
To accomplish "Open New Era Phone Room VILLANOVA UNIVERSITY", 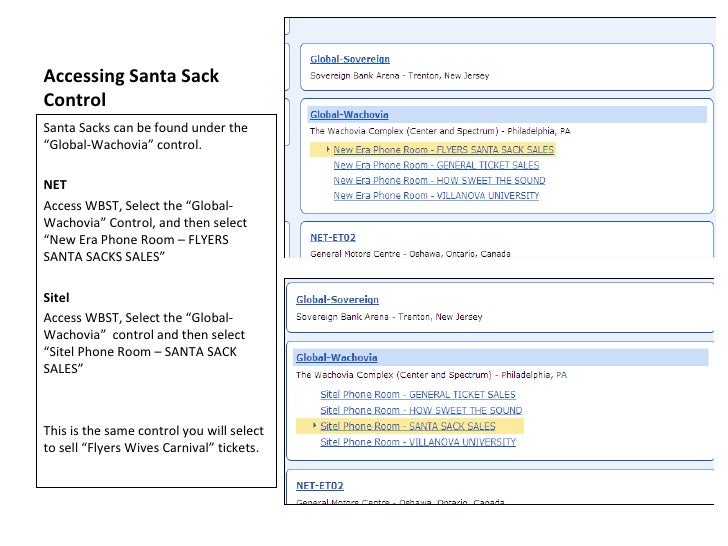I will coord(436,195).
